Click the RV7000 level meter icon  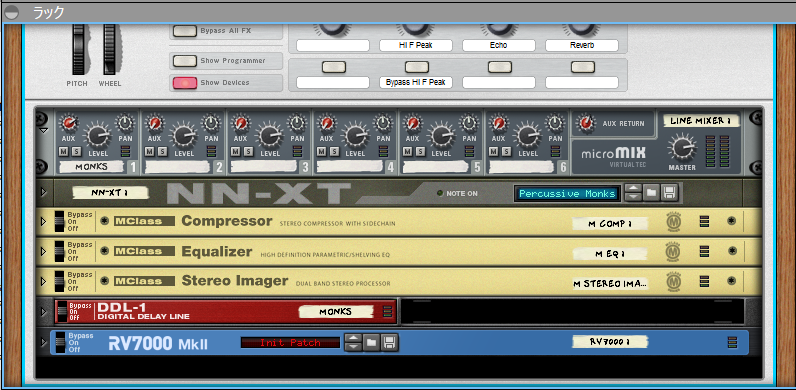pos(732,342)
